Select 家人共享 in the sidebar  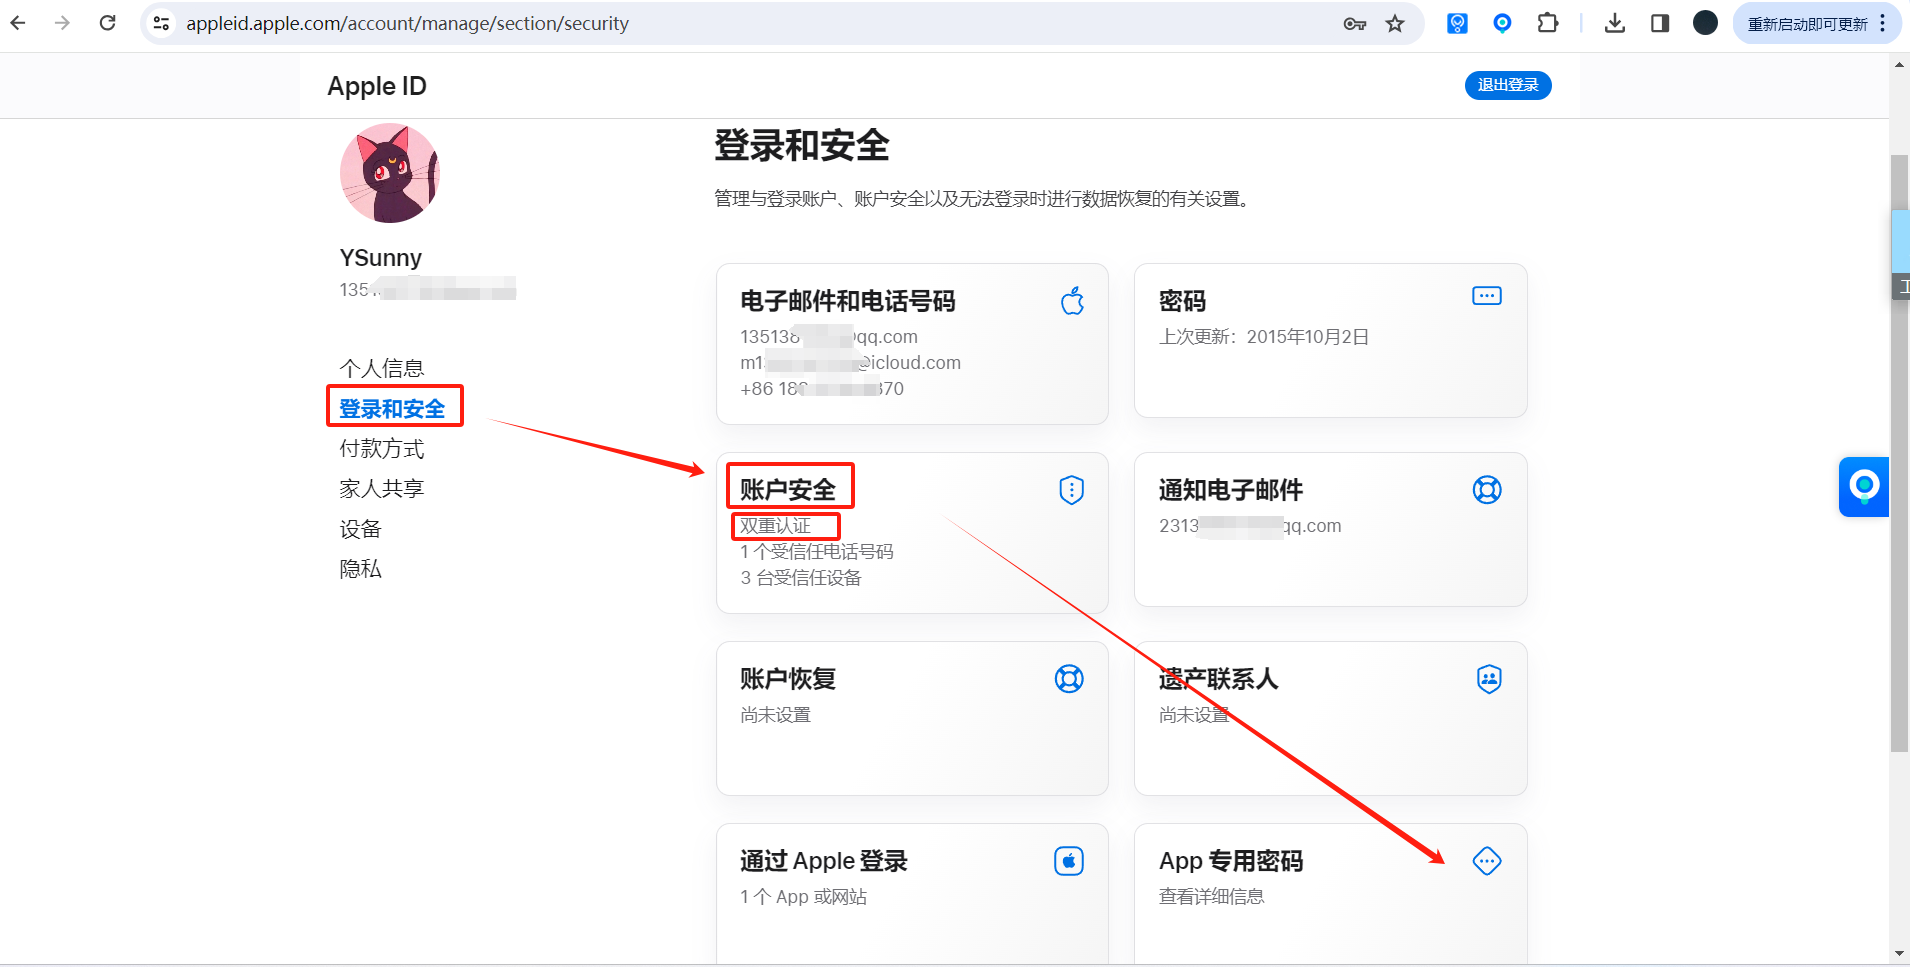click(x=382, y=489)
